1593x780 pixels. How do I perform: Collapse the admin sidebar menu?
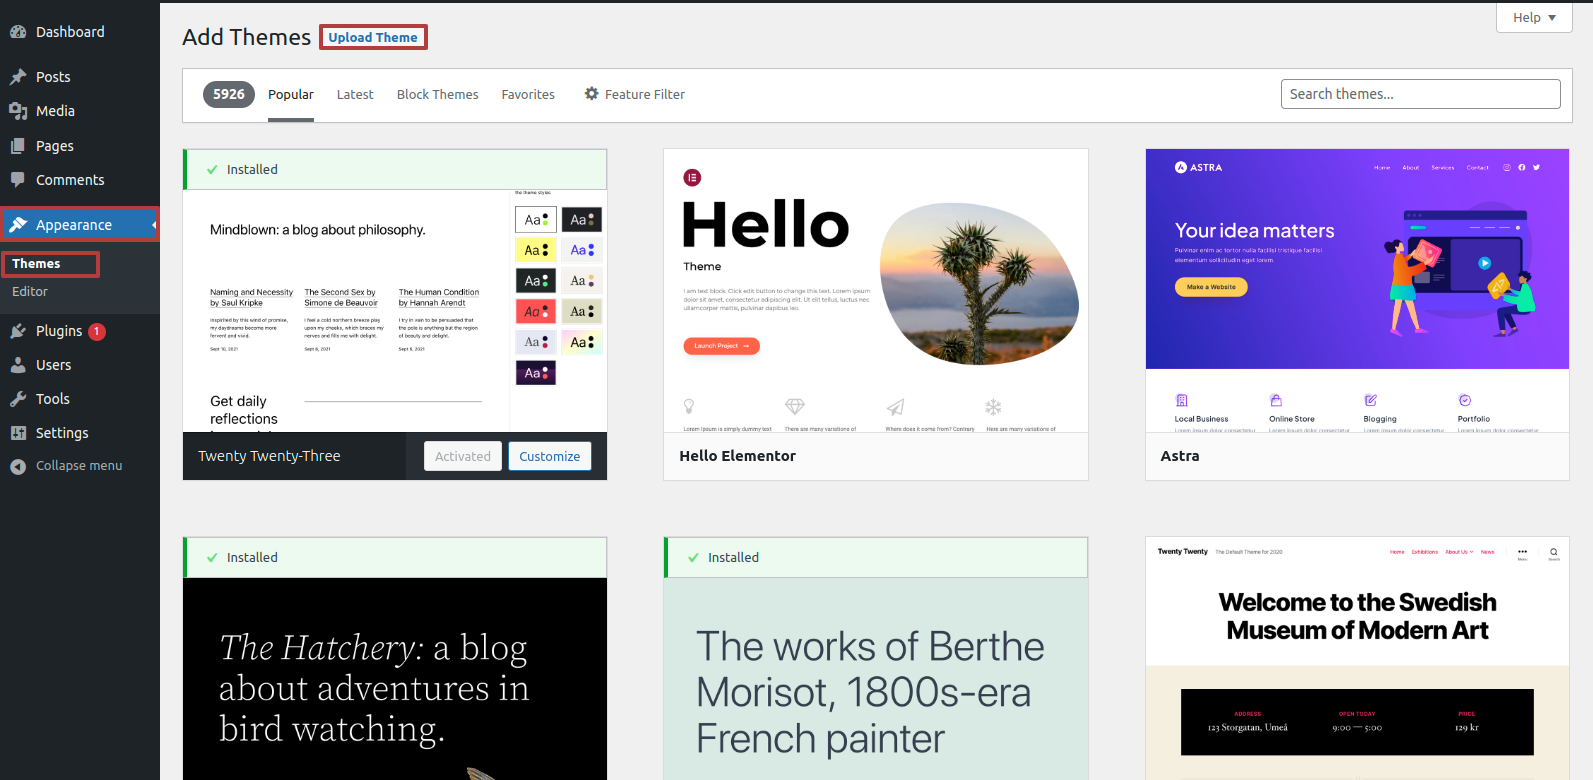click(67, 466)
